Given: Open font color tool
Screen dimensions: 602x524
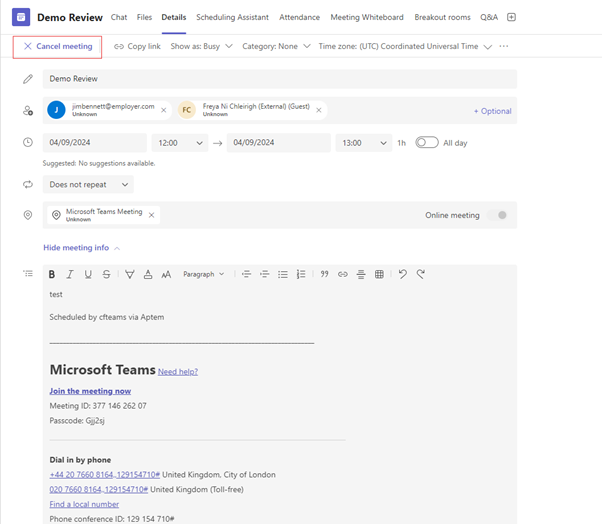Looking at the screenshot, I should pyautogui.click(x=148, y=274).
